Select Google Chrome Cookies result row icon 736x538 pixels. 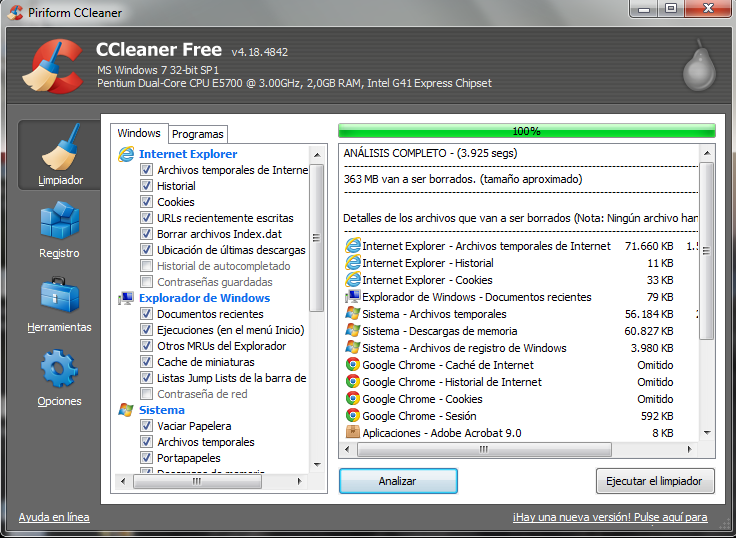coord(352,399)
